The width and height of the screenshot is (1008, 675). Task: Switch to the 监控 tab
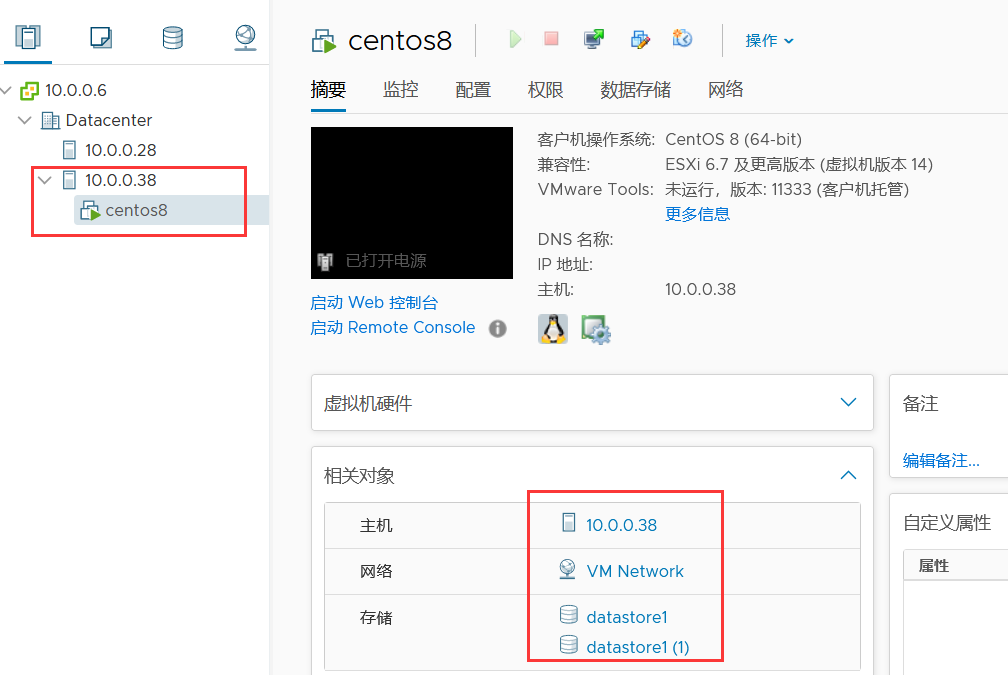400,89
